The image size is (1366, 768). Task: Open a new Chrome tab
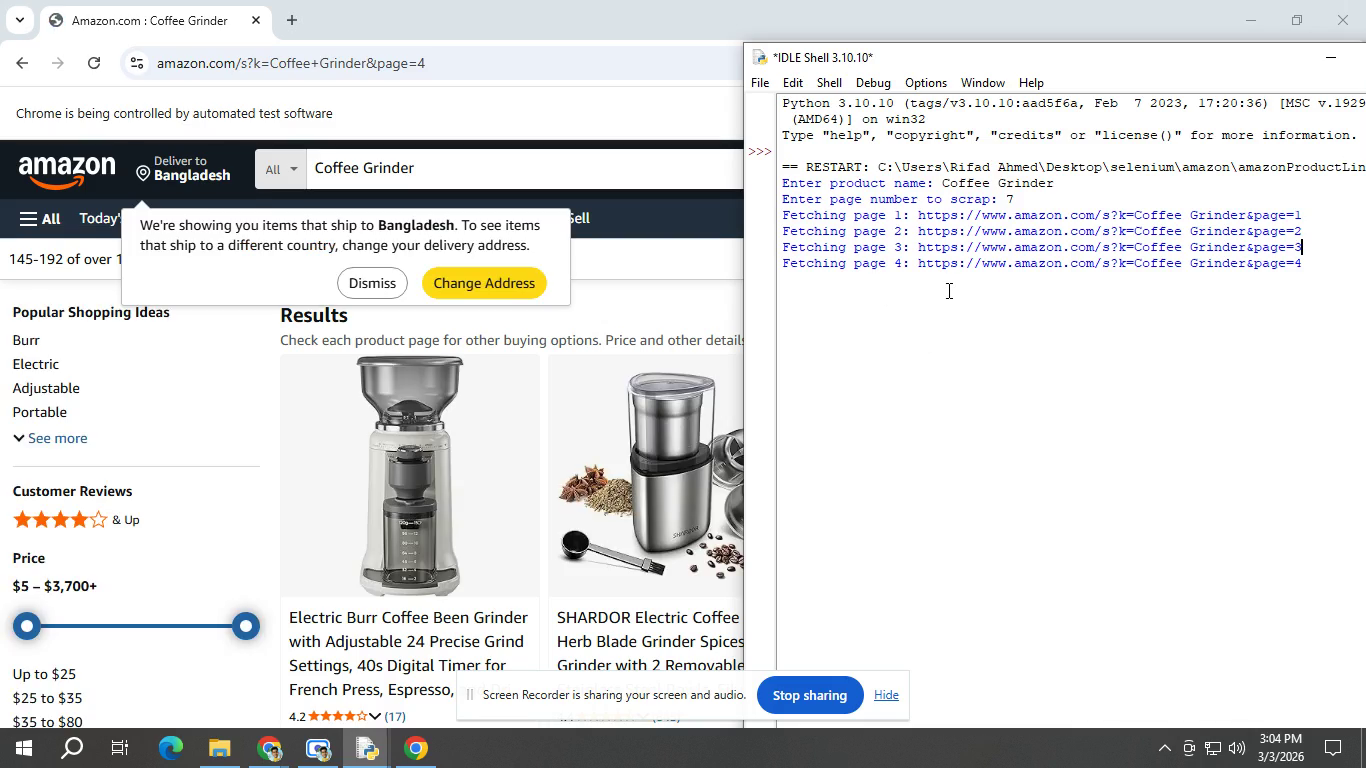(291, 20)
